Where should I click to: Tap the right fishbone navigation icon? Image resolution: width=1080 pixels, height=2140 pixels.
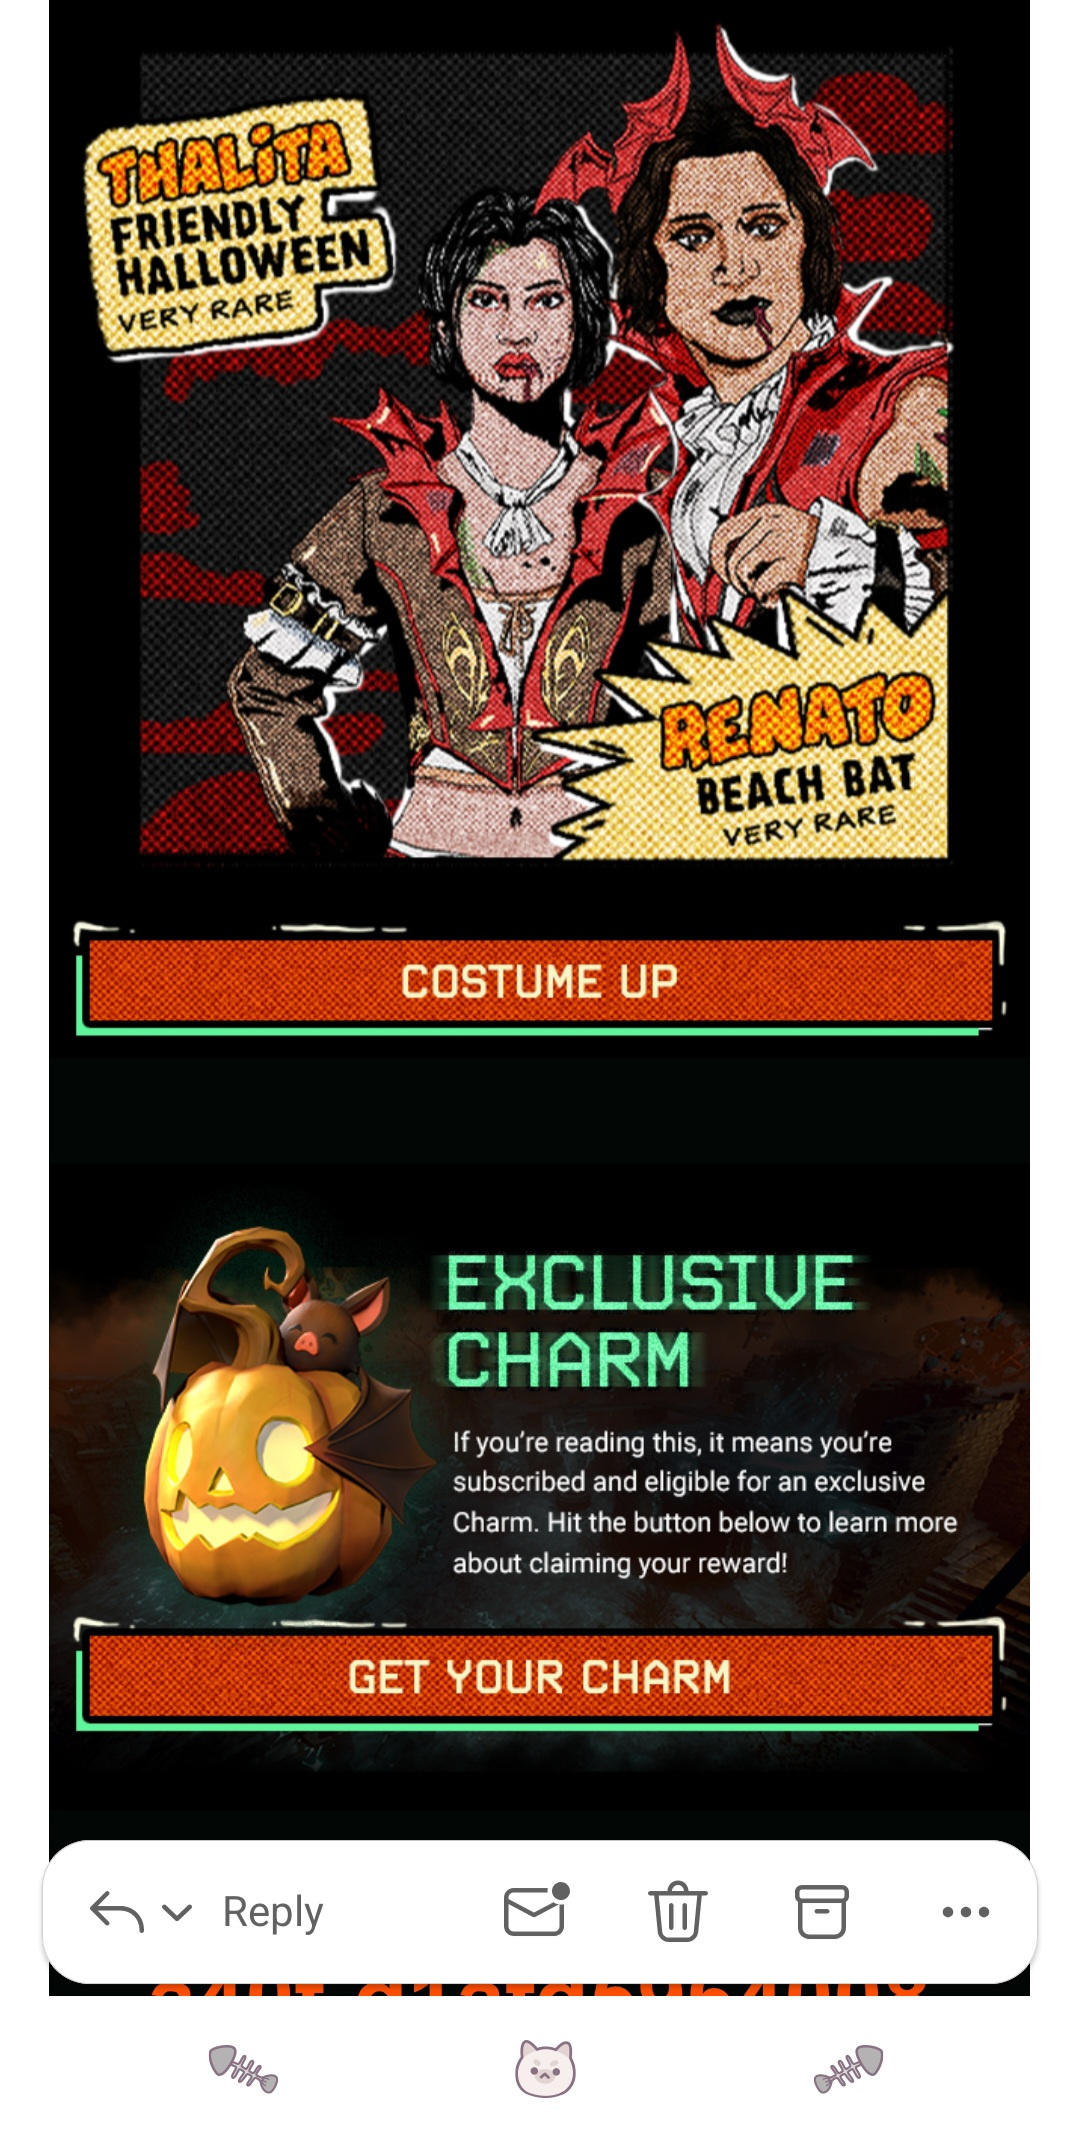(x=849, y=2068)
